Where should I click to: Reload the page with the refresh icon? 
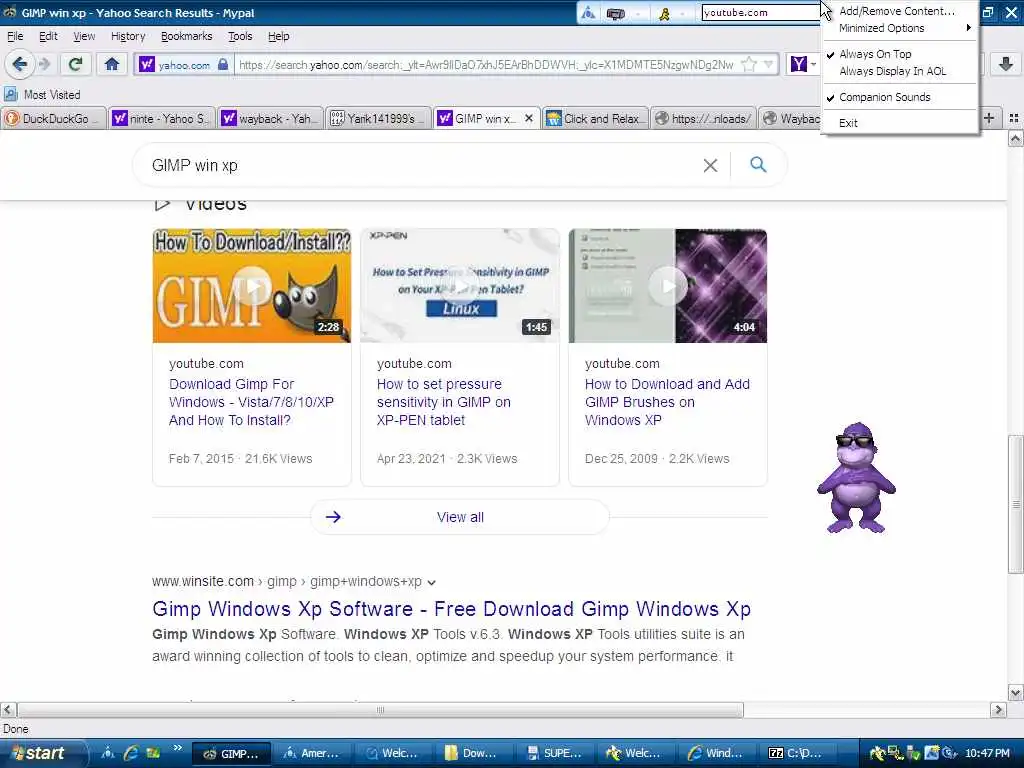pyautogui.click(x=75, y=64)
